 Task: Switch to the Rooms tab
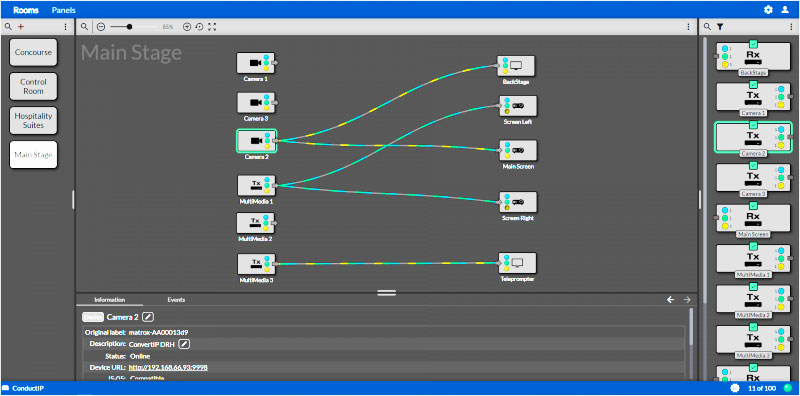26,10
